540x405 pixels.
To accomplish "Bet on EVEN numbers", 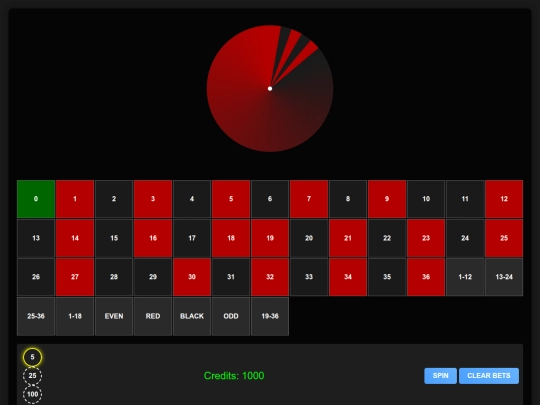I will 114,316.
